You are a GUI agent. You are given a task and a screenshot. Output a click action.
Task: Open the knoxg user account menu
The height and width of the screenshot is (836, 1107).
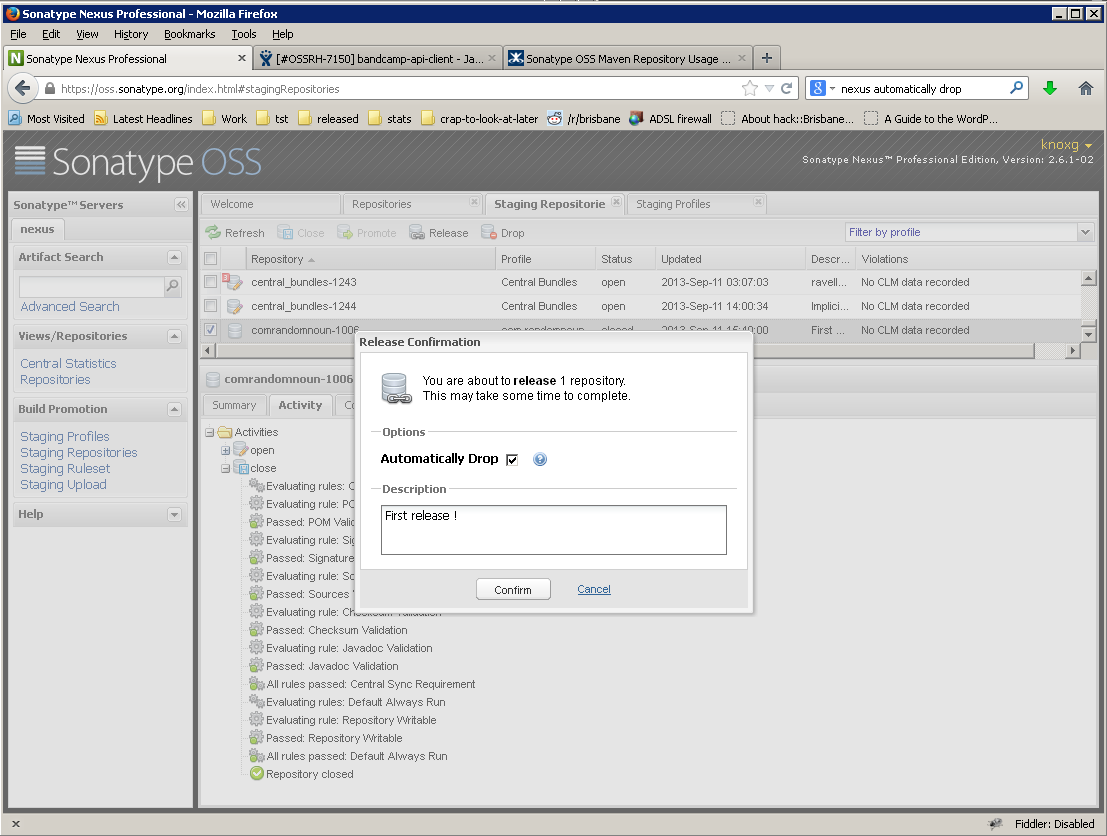pyautogui.click(x=1066, y=145)
